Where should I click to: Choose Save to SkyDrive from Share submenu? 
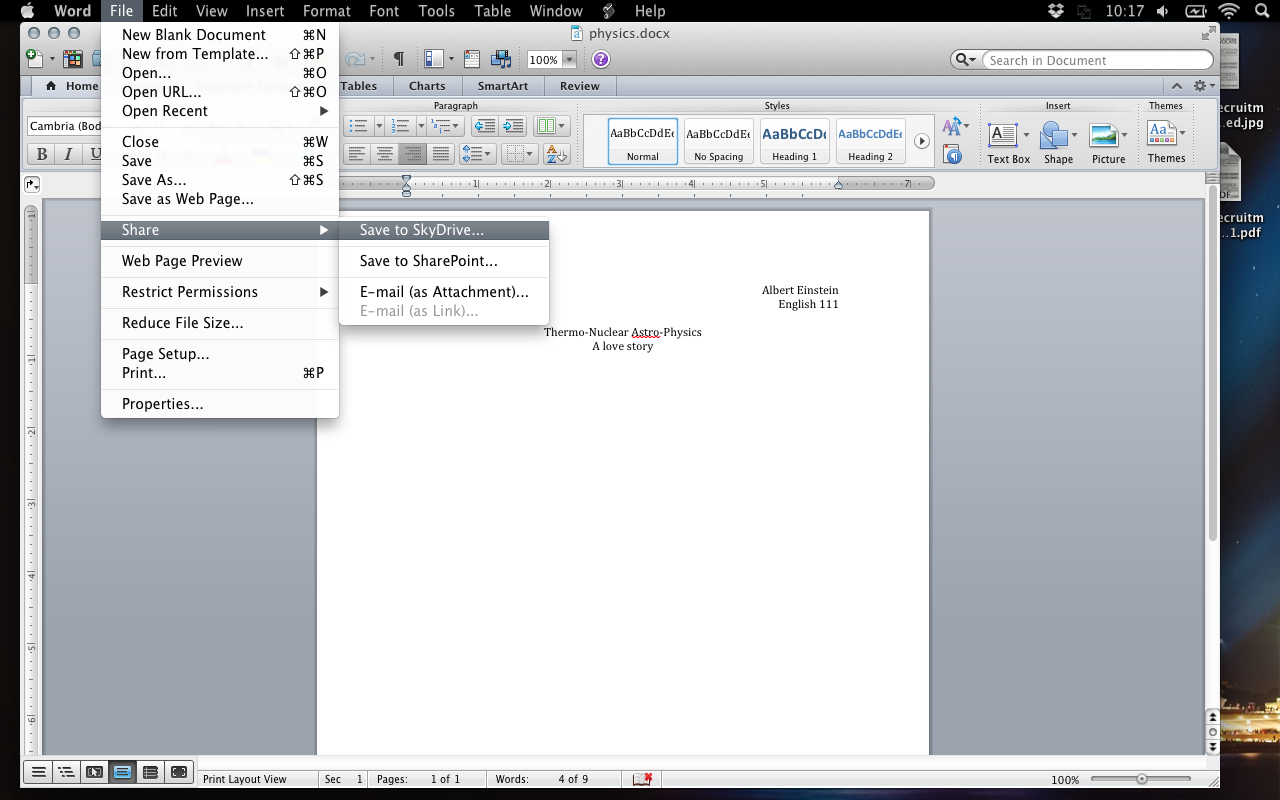point(421,230)
